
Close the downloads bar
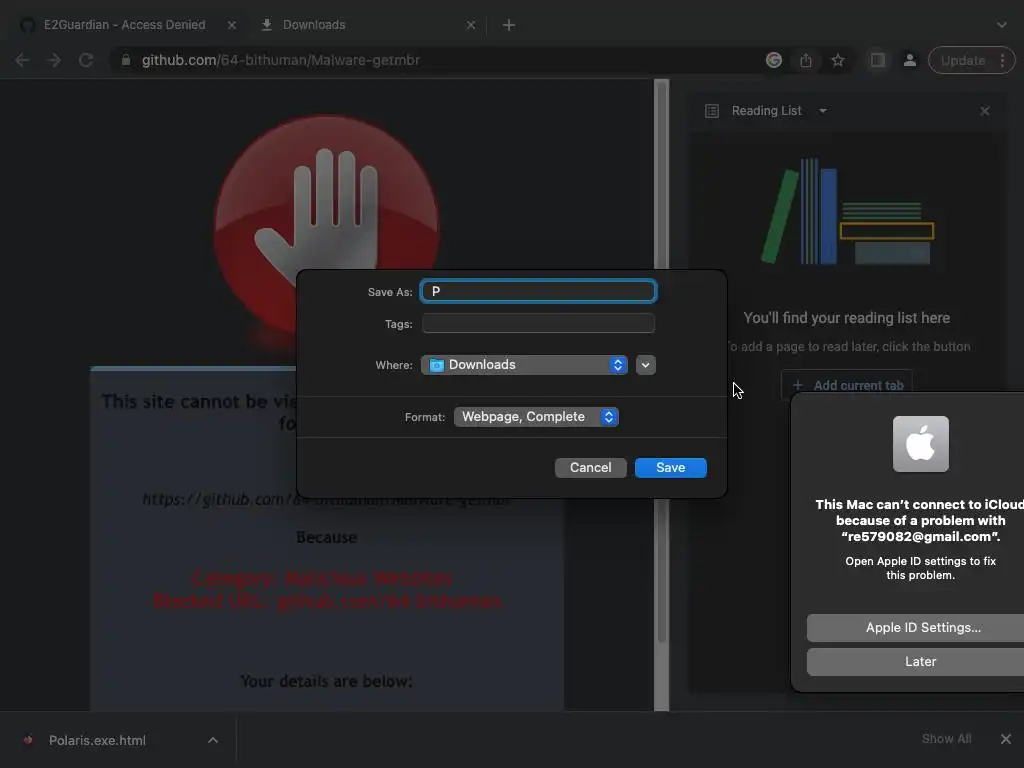coord(1006,739)
